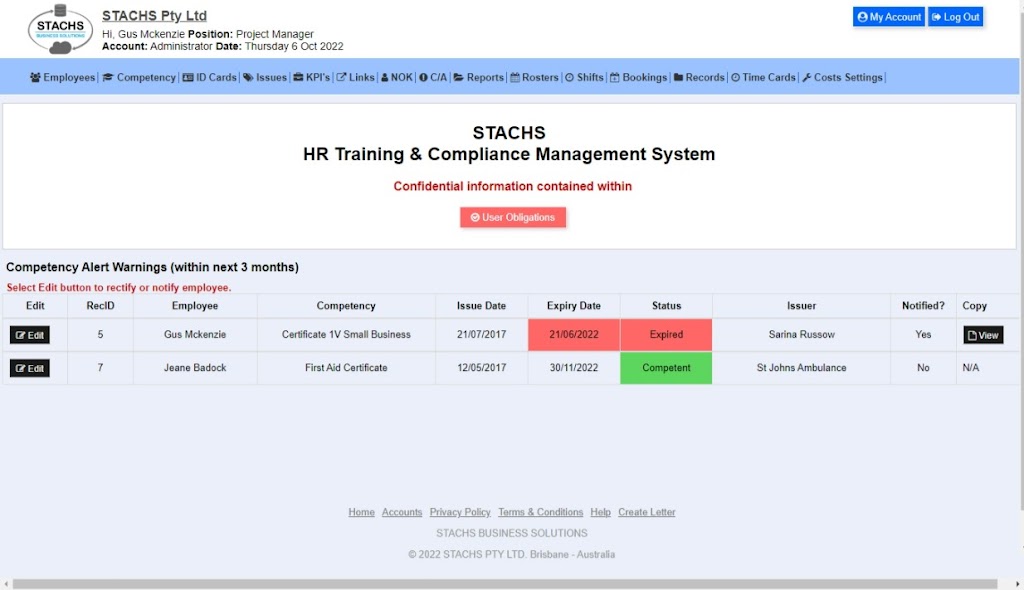This screenshot has width=1024, height=590.
Task: Click the Sarina Russow issuer cell
Action: [801, 335]
